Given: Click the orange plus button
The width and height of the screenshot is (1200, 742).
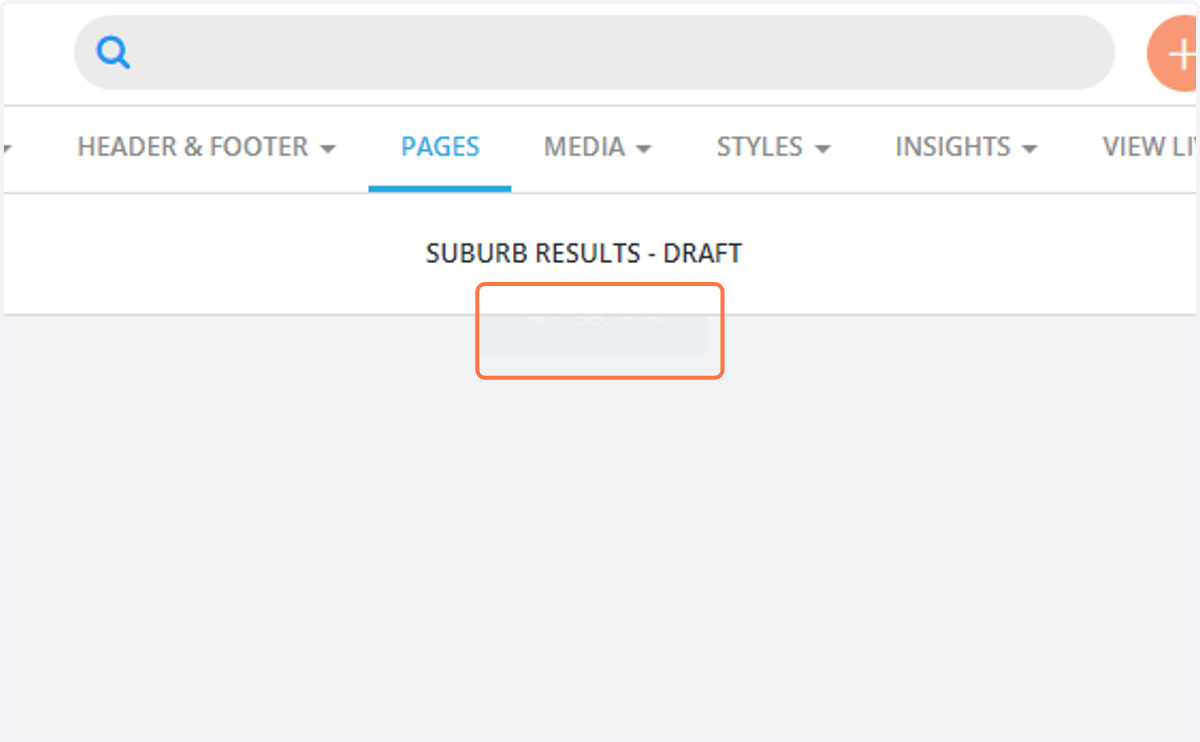Looking at the screenshot, I should pyautogui.click(x=1173, y=53).
